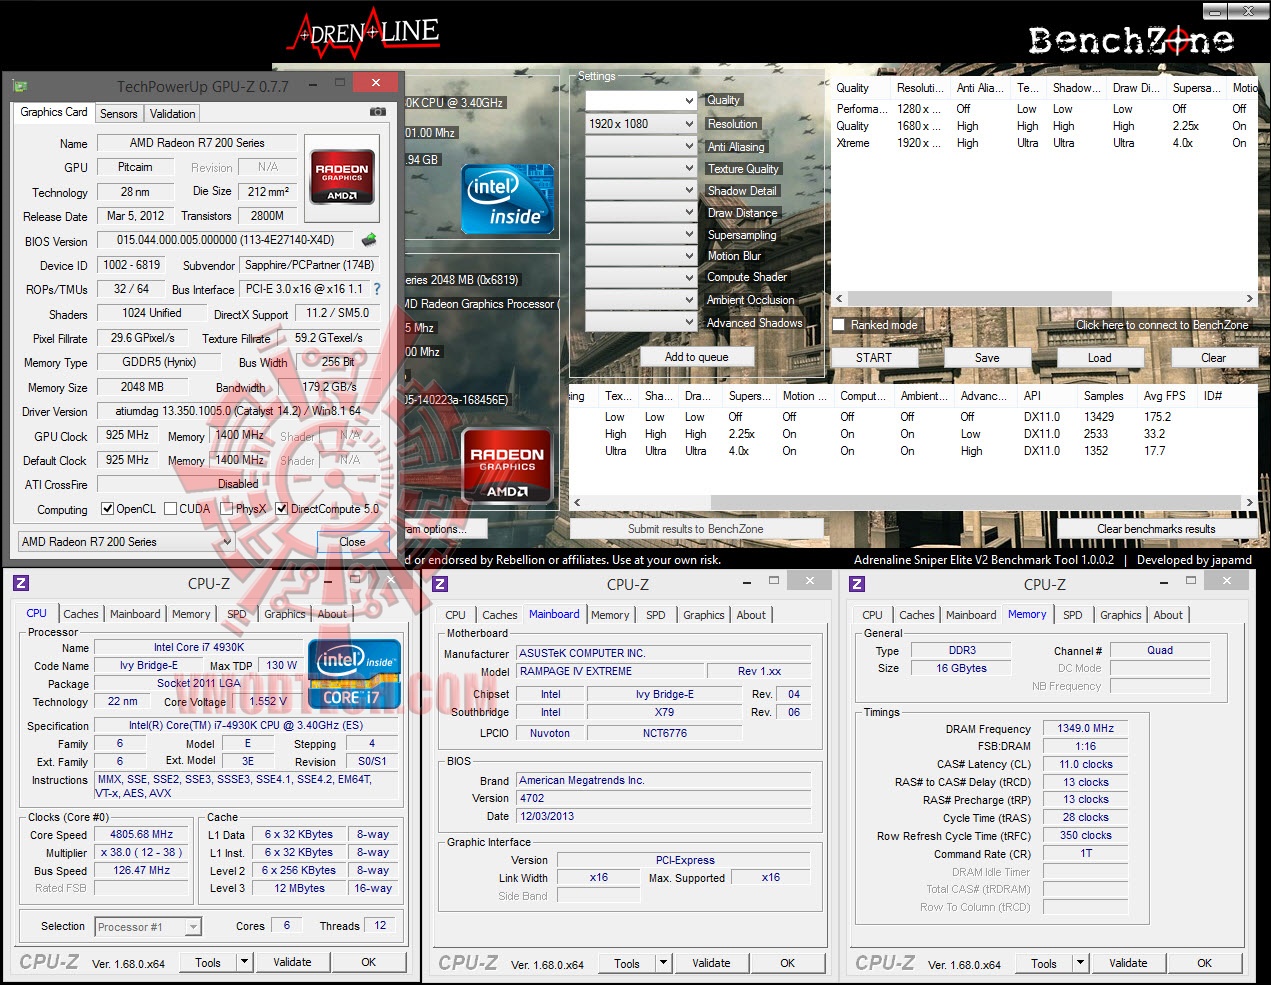This screenshot has height=985, width=1271.
Task: Toggle the CUDA checkbox
Action: pyautogui.click(x=170, y=509)
